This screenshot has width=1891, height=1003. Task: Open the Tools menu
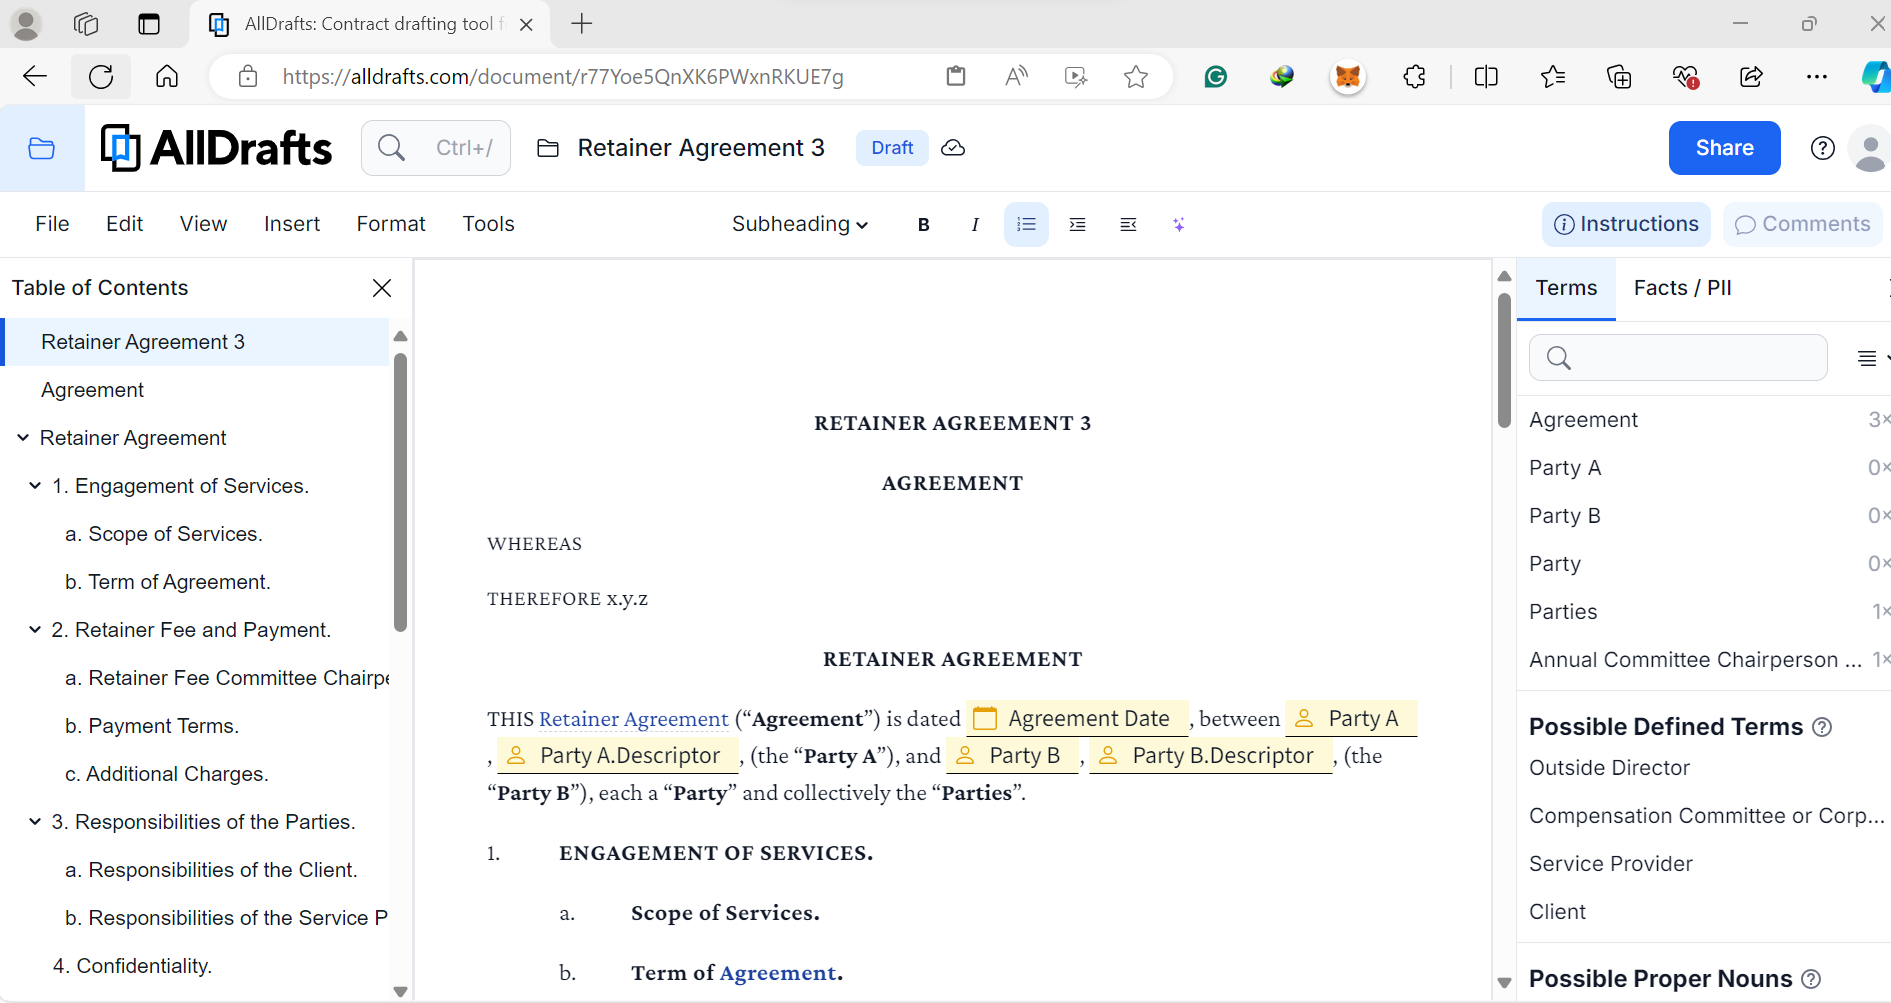(488, 224)
